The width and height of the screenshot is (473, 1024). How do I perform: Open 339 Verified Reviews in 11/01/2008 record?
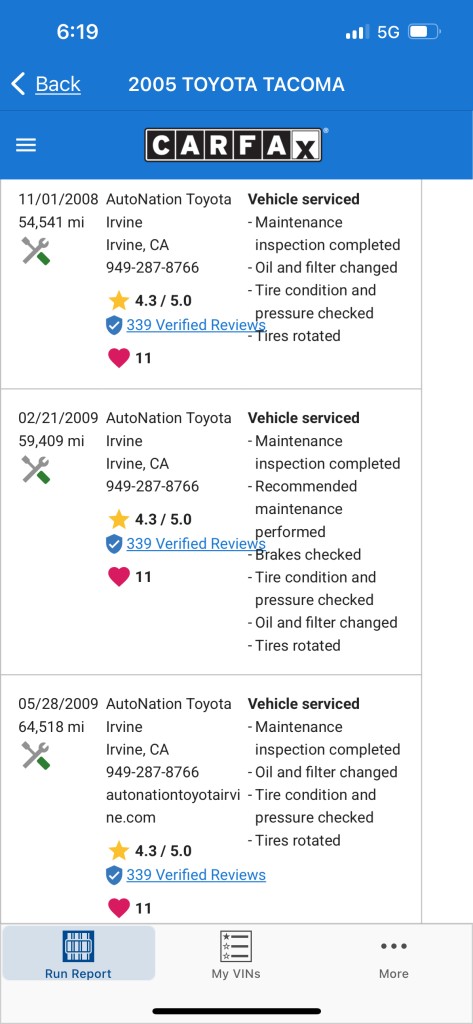[196, 325]
